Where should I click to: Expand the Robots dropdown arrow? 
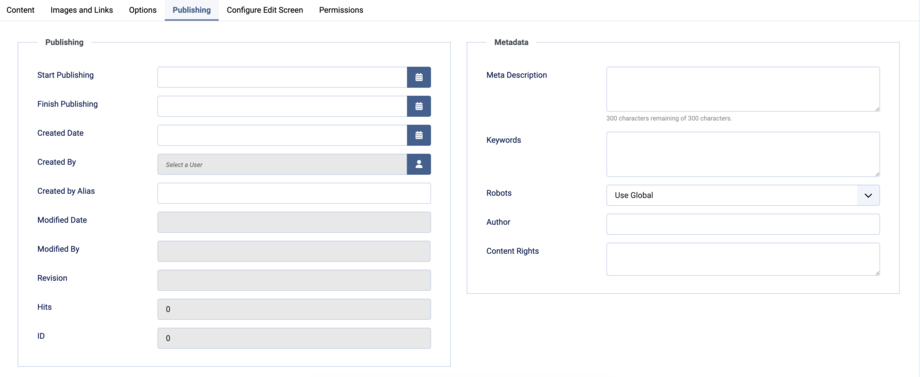(x=868, y=195)
